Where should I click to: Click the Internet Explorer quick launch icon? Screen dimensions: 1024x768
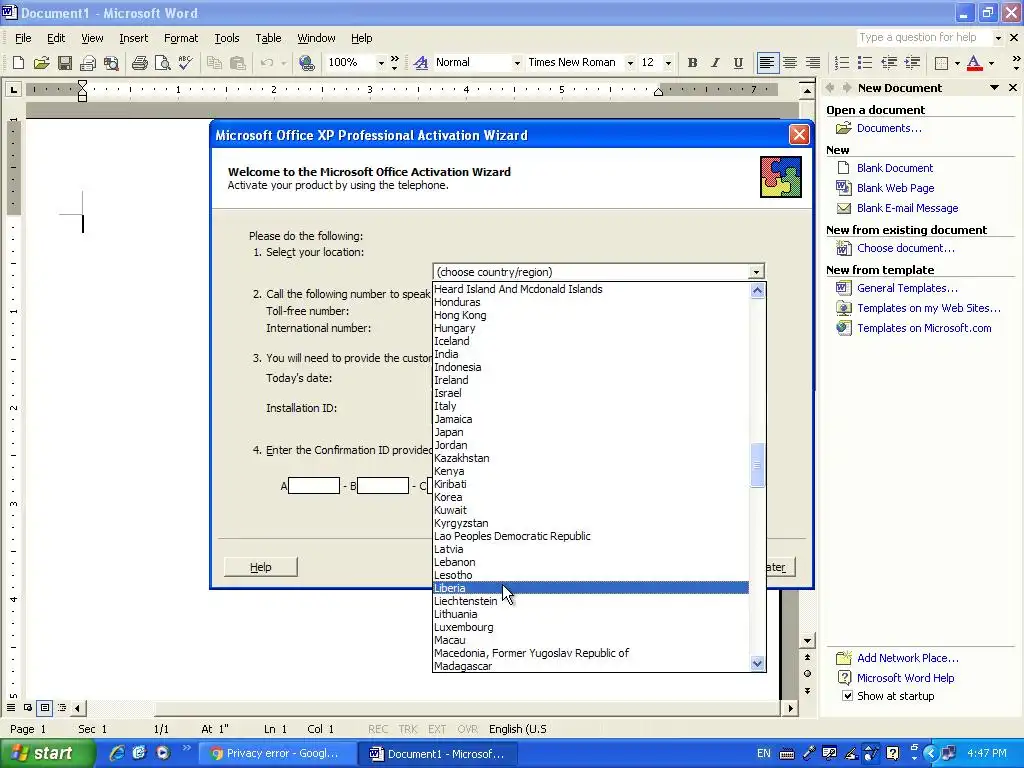click(x=116, y=753)
